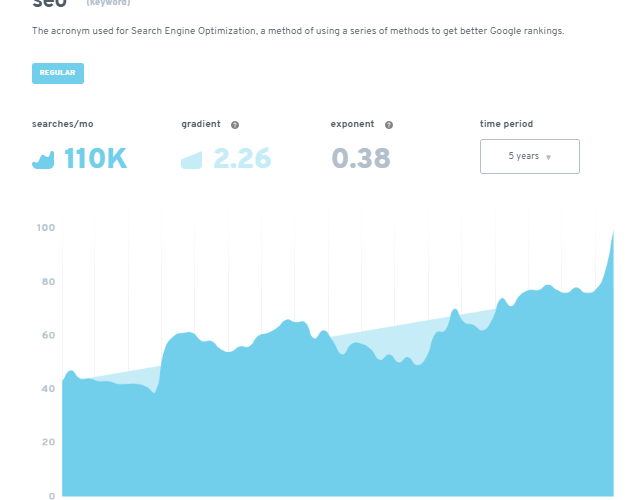Select the 0.38 exponent value
The image size is (644, 500).
(x=361, y=158)
